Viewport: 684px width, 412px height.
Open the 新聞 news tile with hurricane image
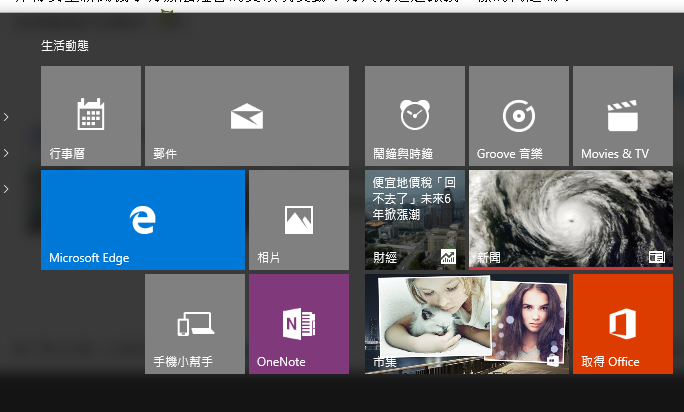[x=571, y=220]
